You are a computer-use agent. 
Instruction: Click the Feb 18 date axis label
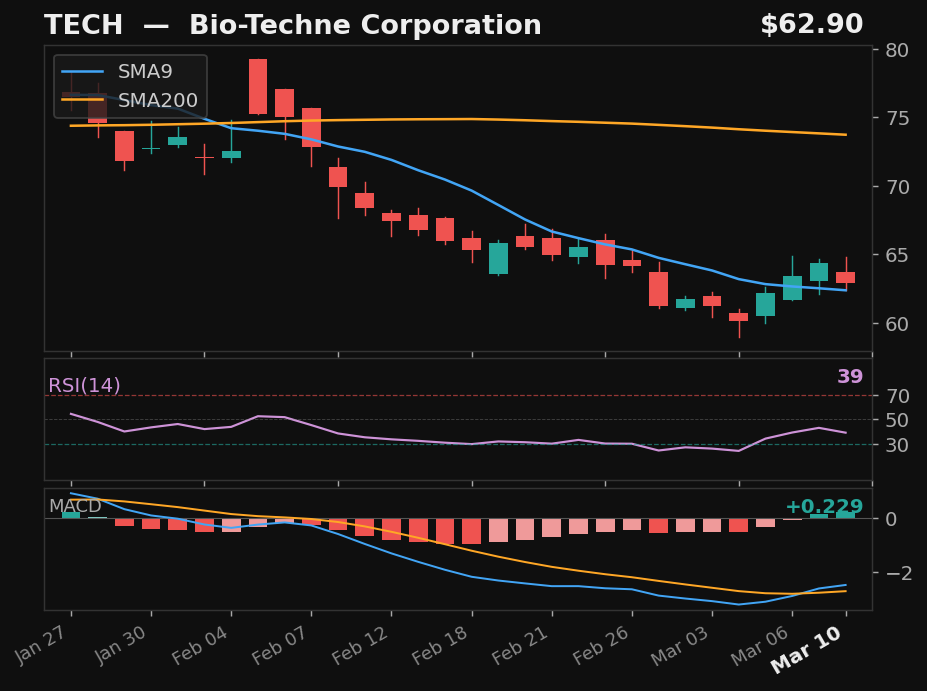click(x=441, y=643)
